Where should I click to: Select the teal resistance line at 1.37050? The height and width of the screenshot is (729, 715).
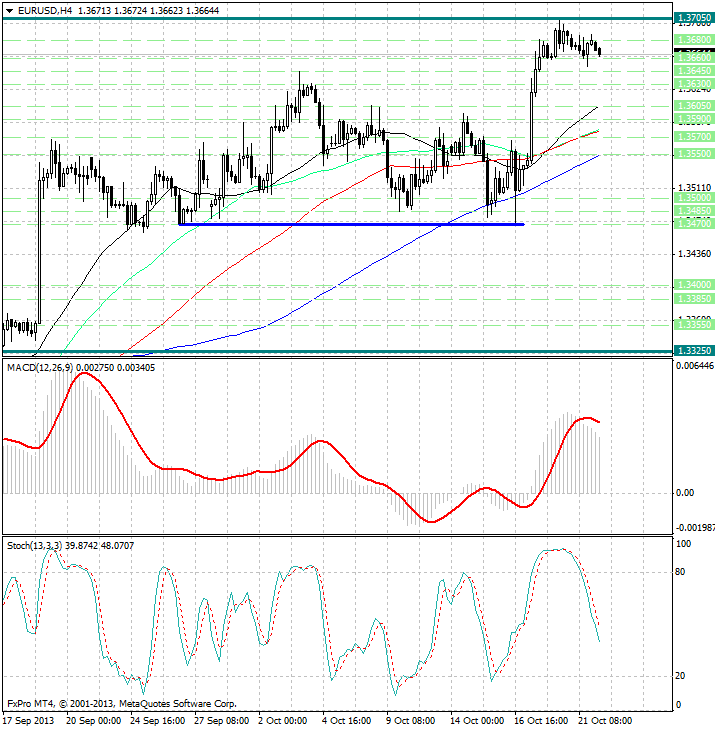(338, 19)
